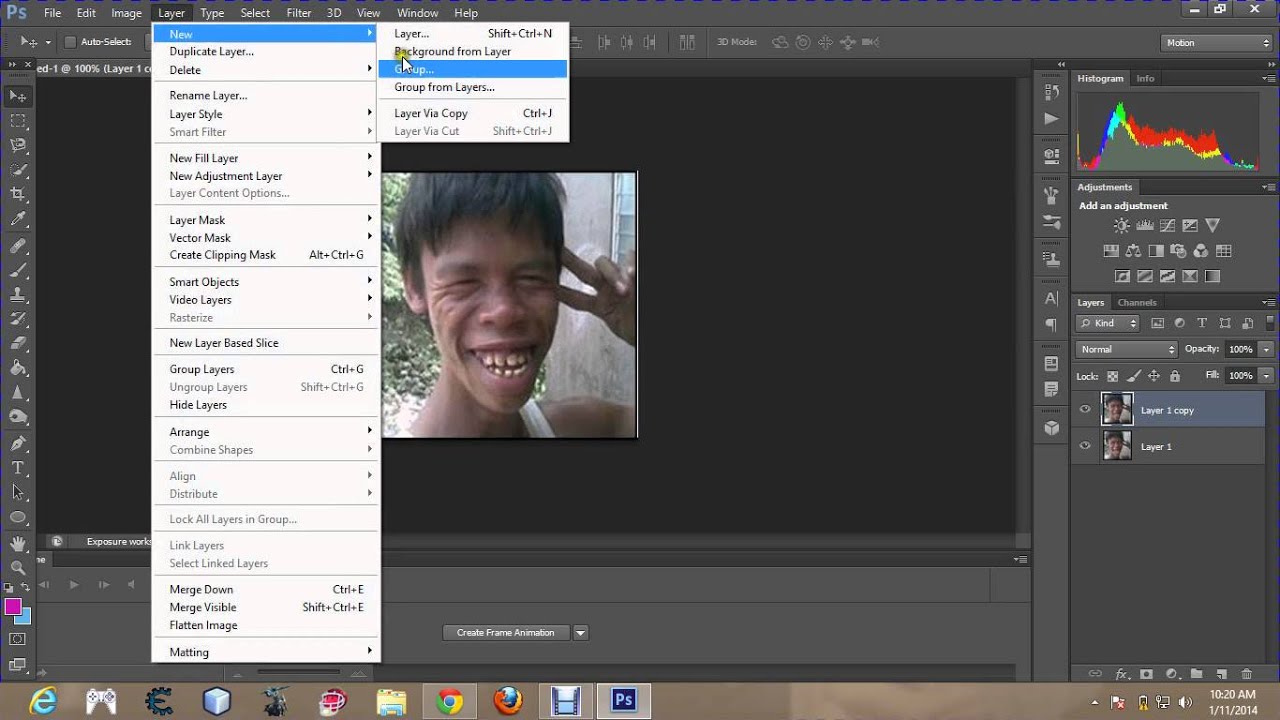Switch to the Channels tab
The image size is (1280, 720).
1138,302
